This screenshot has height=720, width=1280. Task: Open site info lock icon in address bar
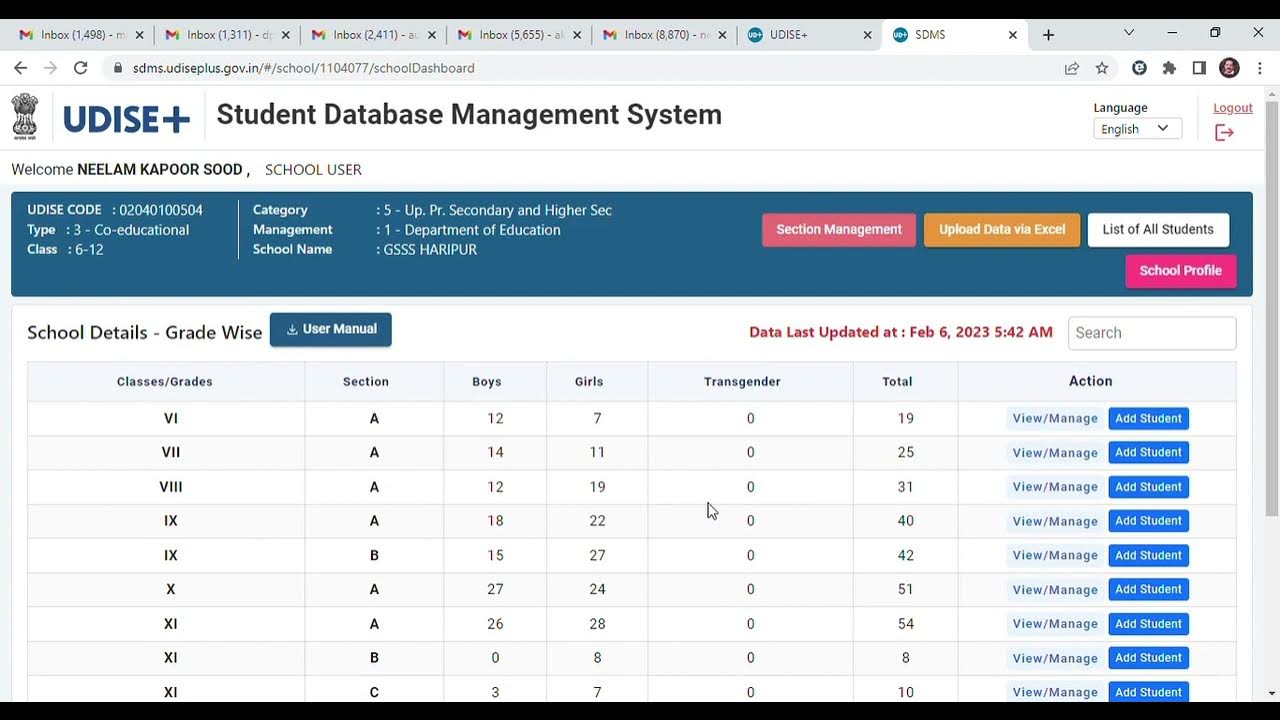(x=118, y=68)
